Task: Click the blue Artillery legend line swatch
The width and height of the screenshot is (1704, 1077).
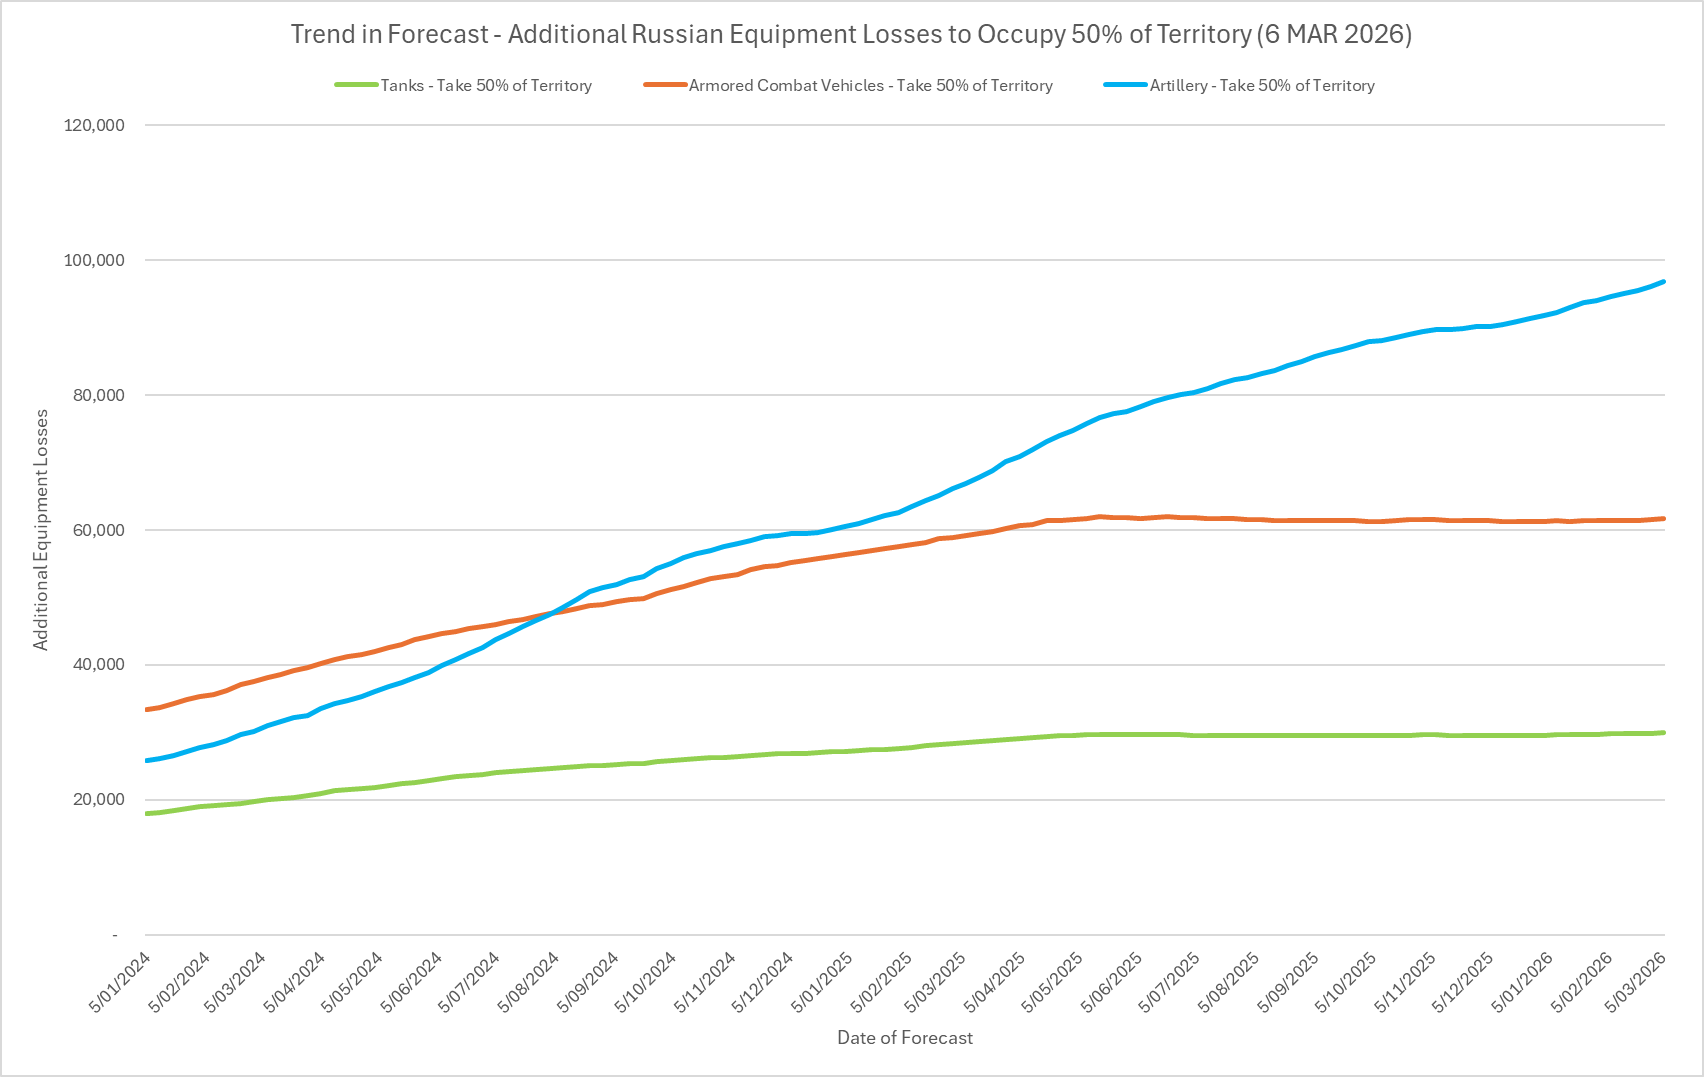Action: [1125, 86]
